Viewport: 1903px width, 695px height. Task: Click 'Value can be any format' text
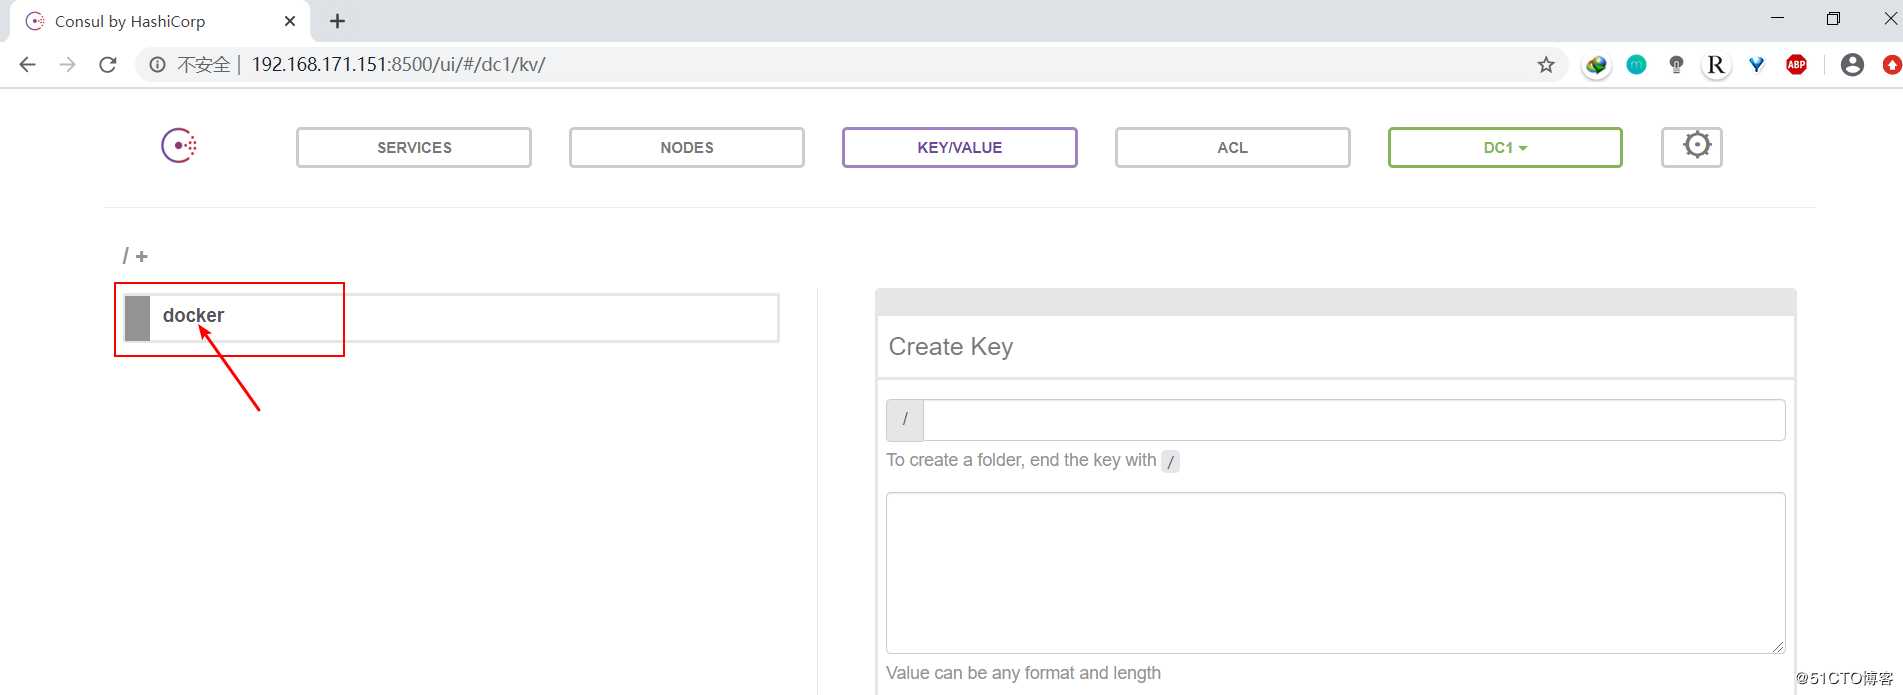[1023, 673]
